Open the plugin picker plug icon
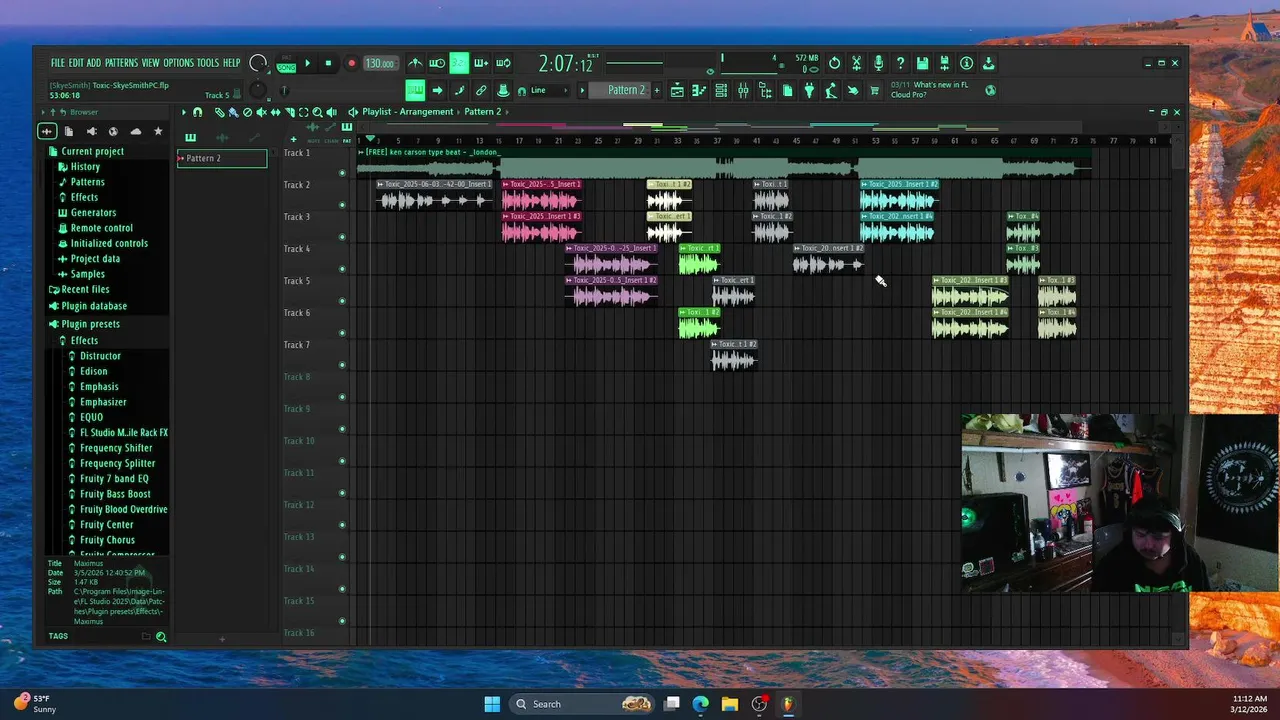The image size is (1280, 720). click(x=809, y=90)
